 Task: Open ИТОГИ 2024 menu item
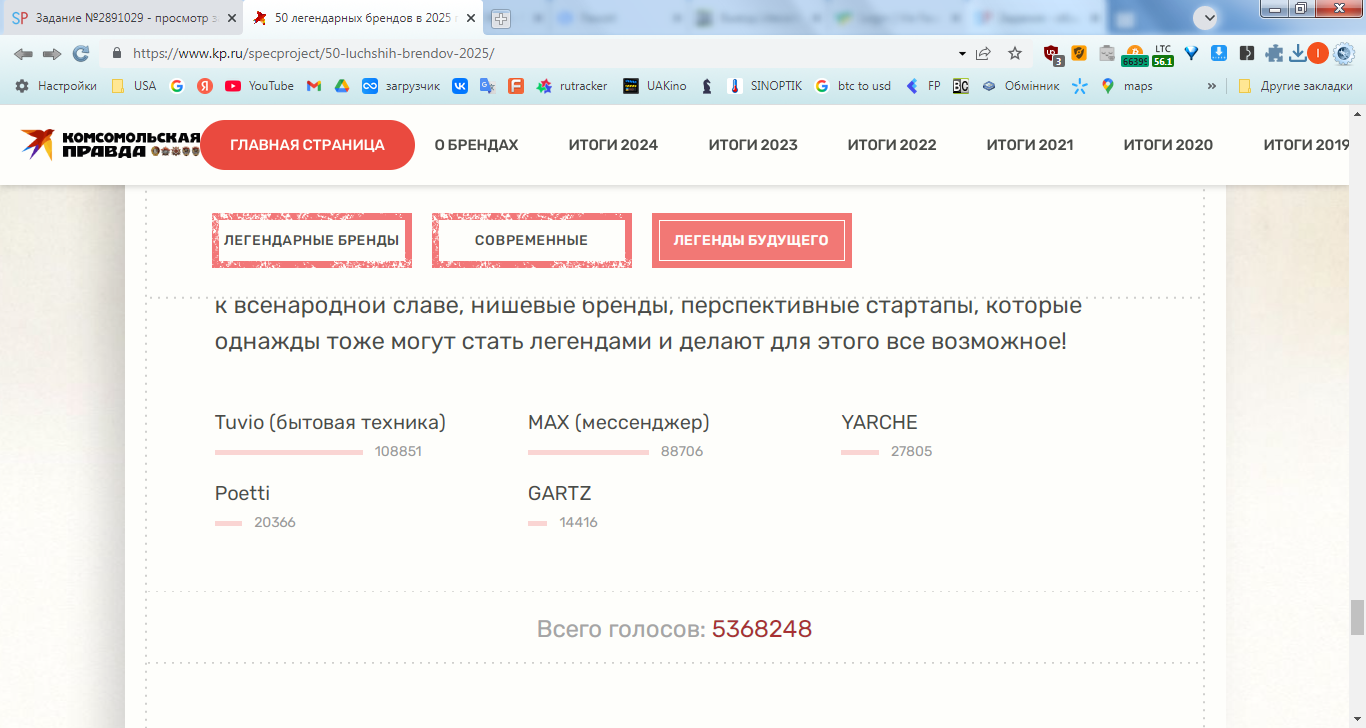coord(613,145)
